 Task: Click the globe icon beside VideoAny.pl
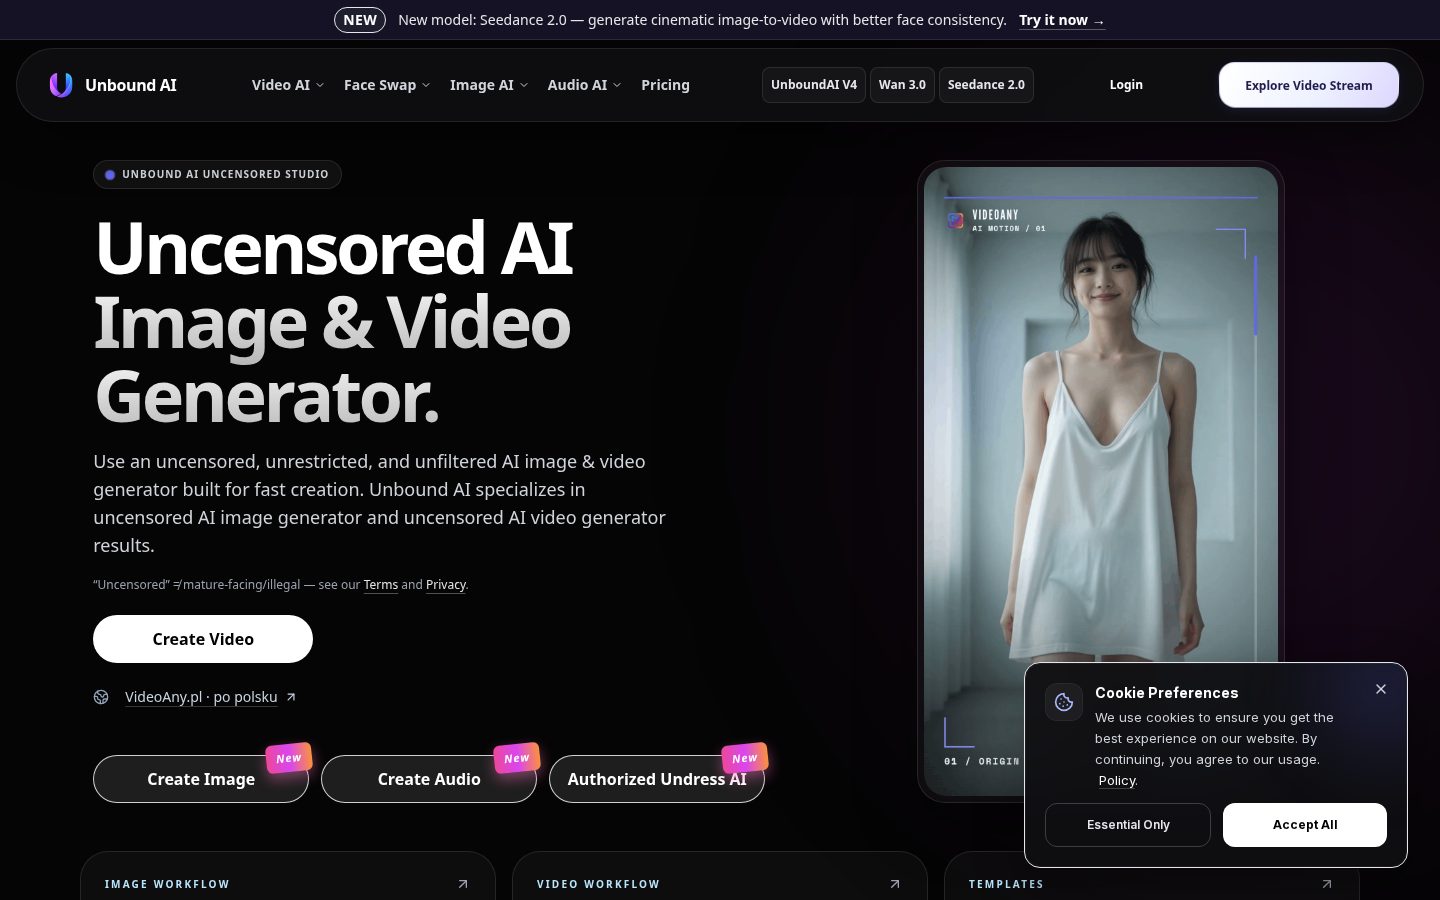point(101,697)
